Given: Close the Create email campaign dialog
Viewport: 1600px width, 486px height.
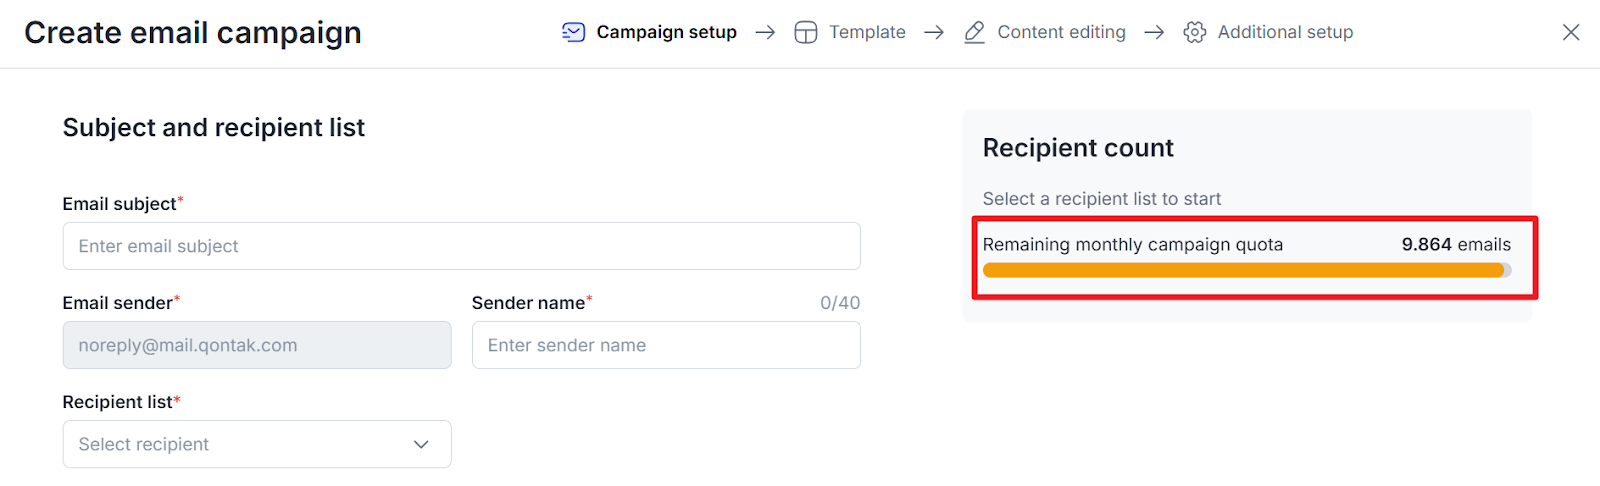Looking at the screenshot, I should tap(1571, 32).
